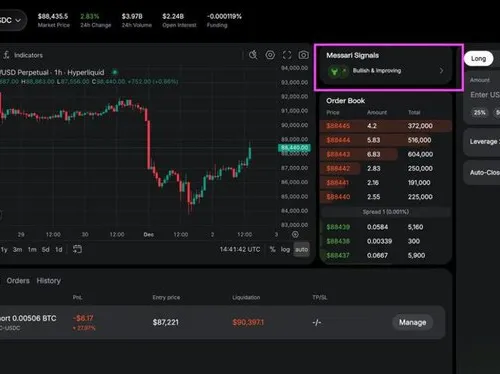This screenshot has height=374, width=500.
Task: Expand the trading pair dropdown chevron
Action: [x=18, y=20]
